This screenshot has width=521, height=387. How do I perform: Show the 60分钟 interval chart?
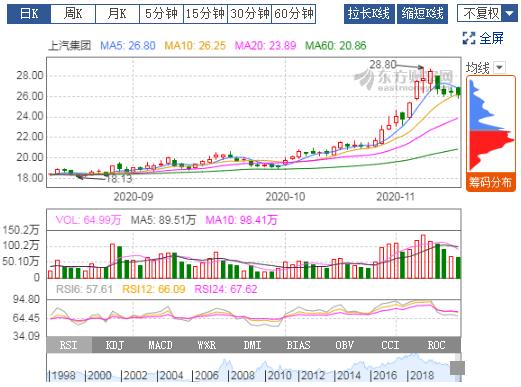click(293, 14)
